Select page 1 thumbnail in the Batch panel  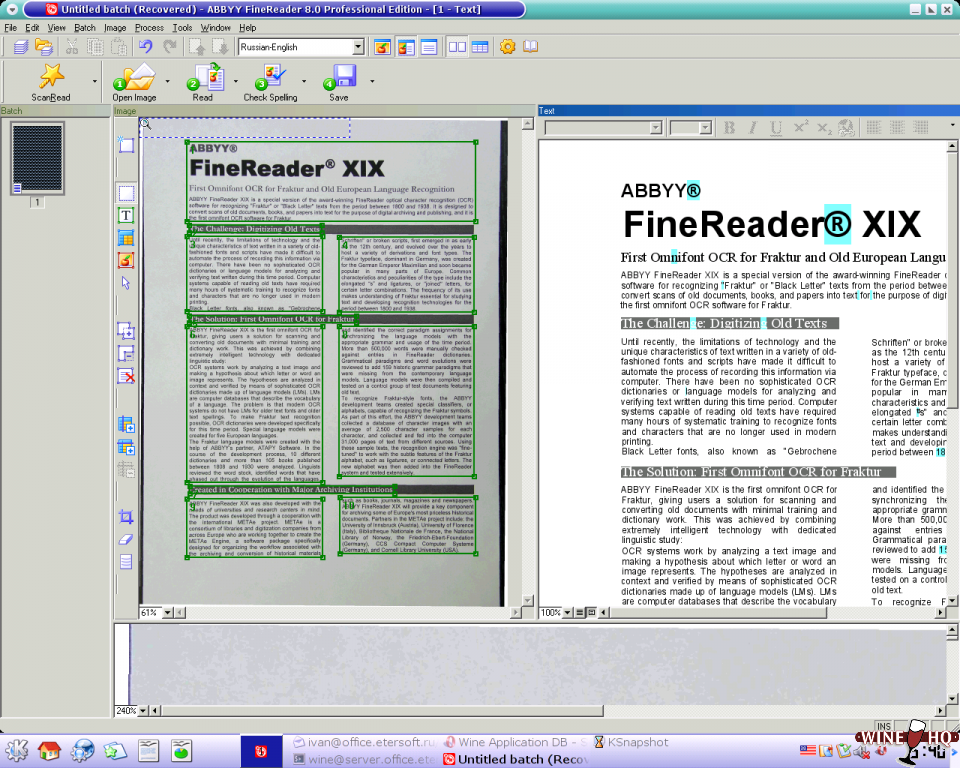pyautogui.click(x=37, y=159)
